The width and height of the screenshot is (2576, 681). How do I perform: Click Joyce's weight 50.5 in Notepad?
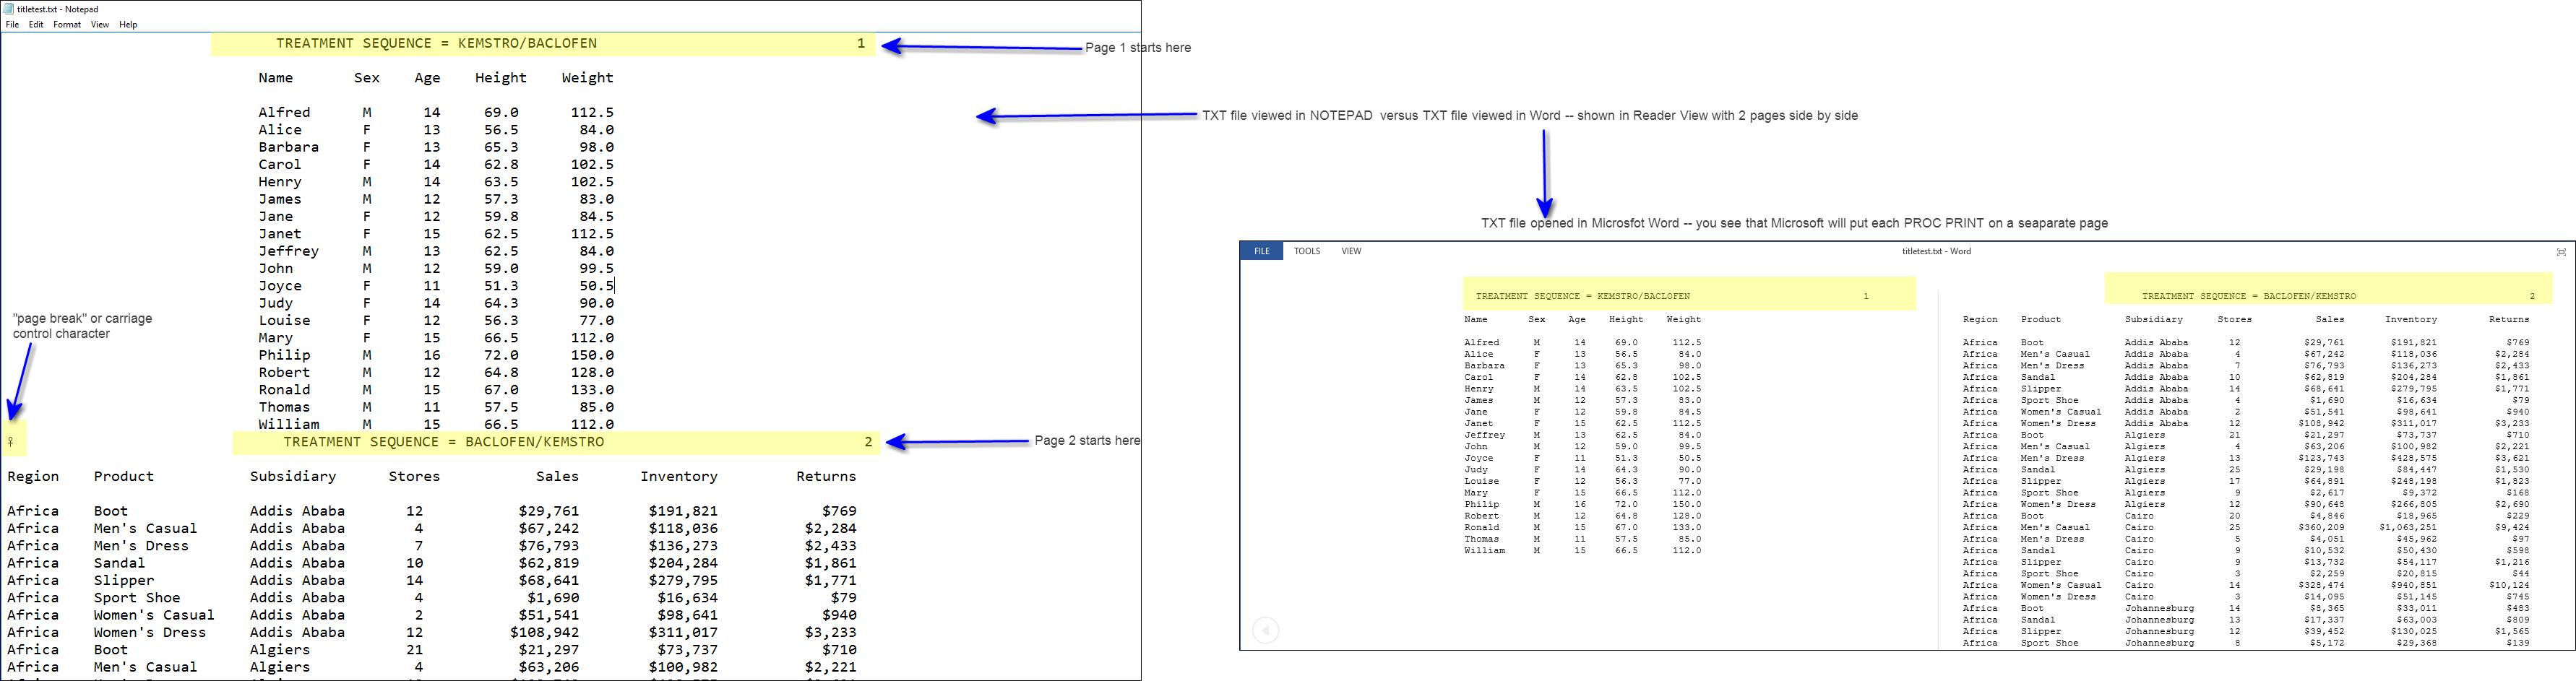tap(597, 286)
